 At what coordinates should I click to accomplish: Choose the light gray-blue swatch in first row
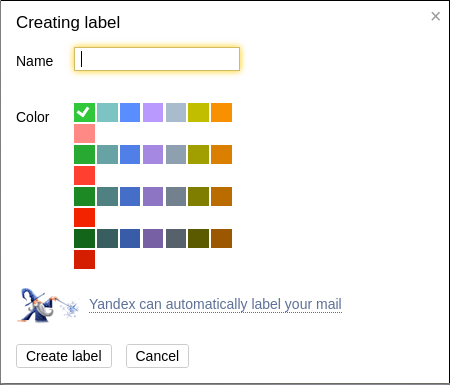pos(176,112)
